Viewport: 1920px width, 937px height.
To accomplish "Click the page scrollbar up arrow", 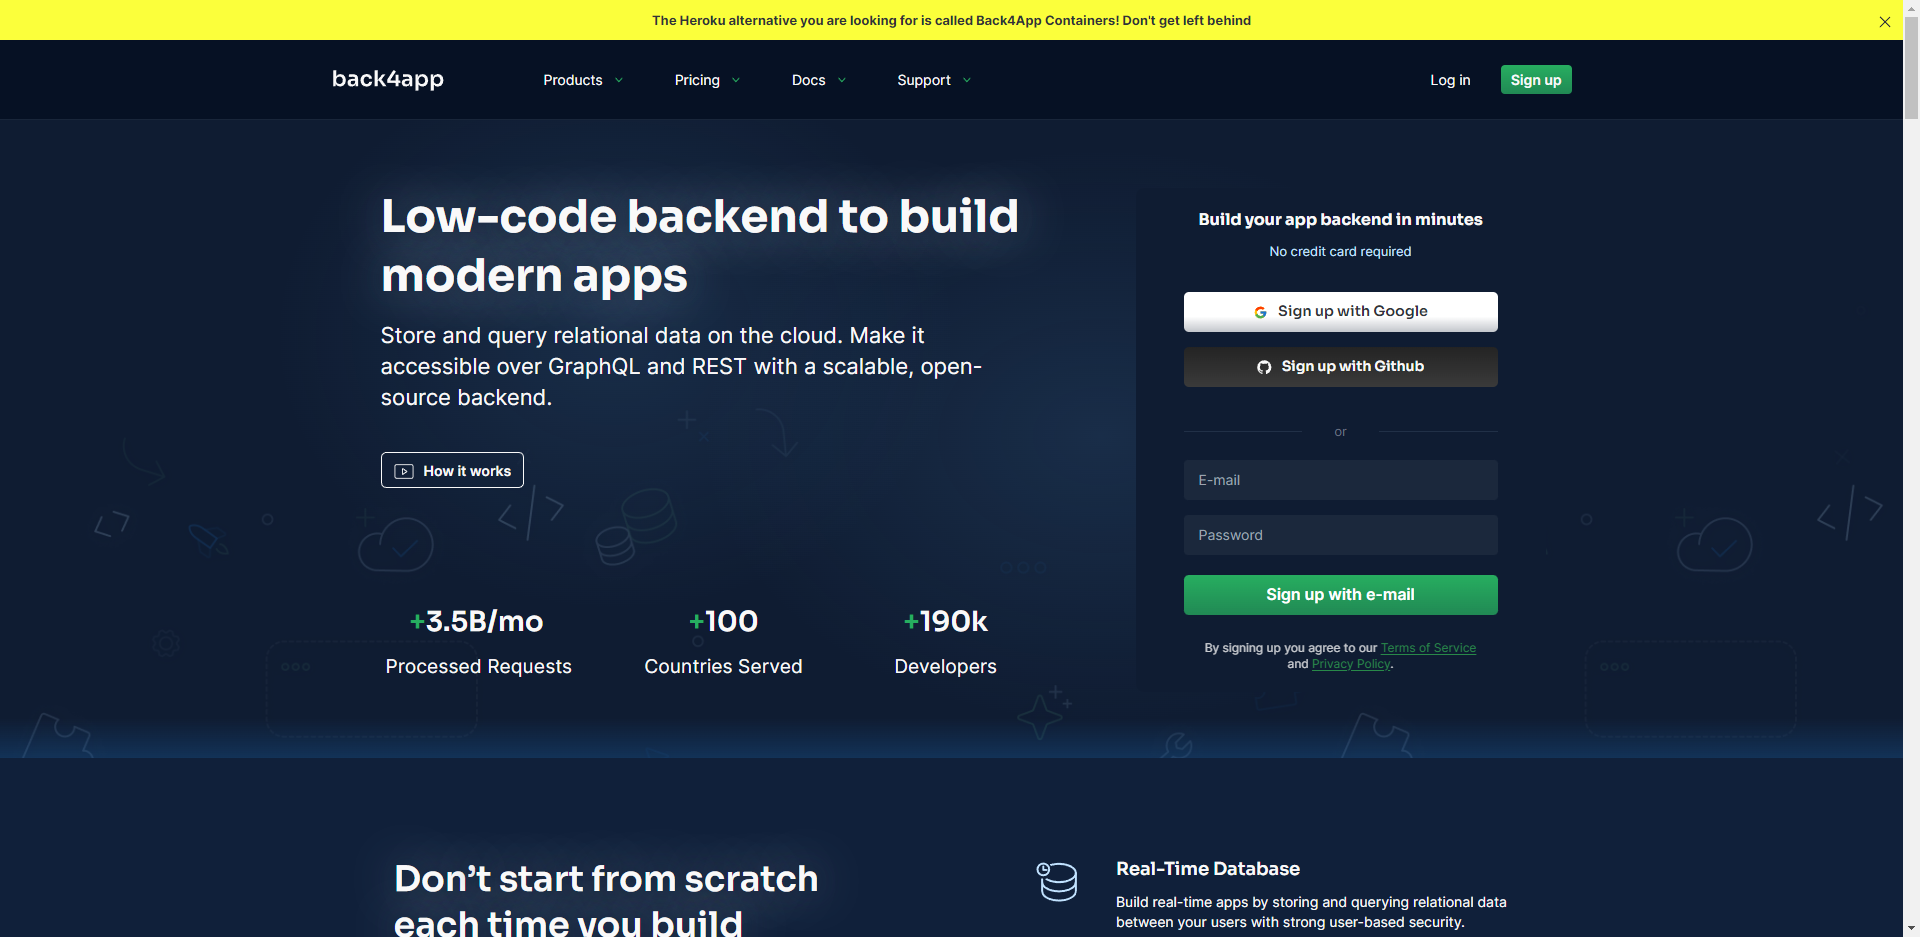I will [x=1911, y=8].
